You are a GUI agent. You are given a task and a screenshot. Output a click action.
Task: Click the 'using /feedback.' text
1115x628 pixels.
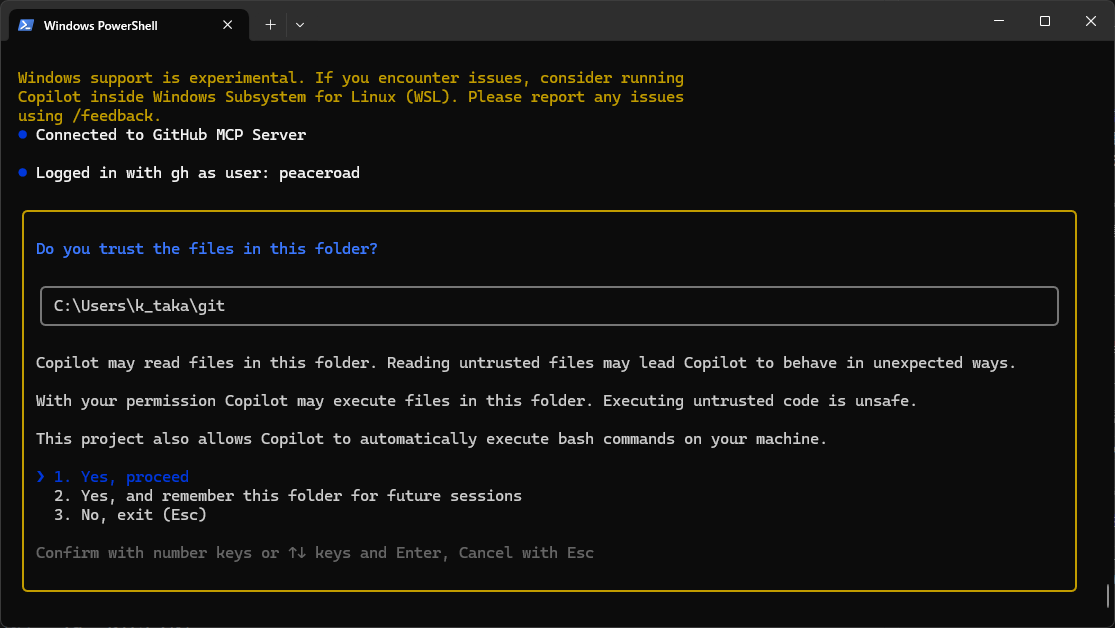coord(90,116)
